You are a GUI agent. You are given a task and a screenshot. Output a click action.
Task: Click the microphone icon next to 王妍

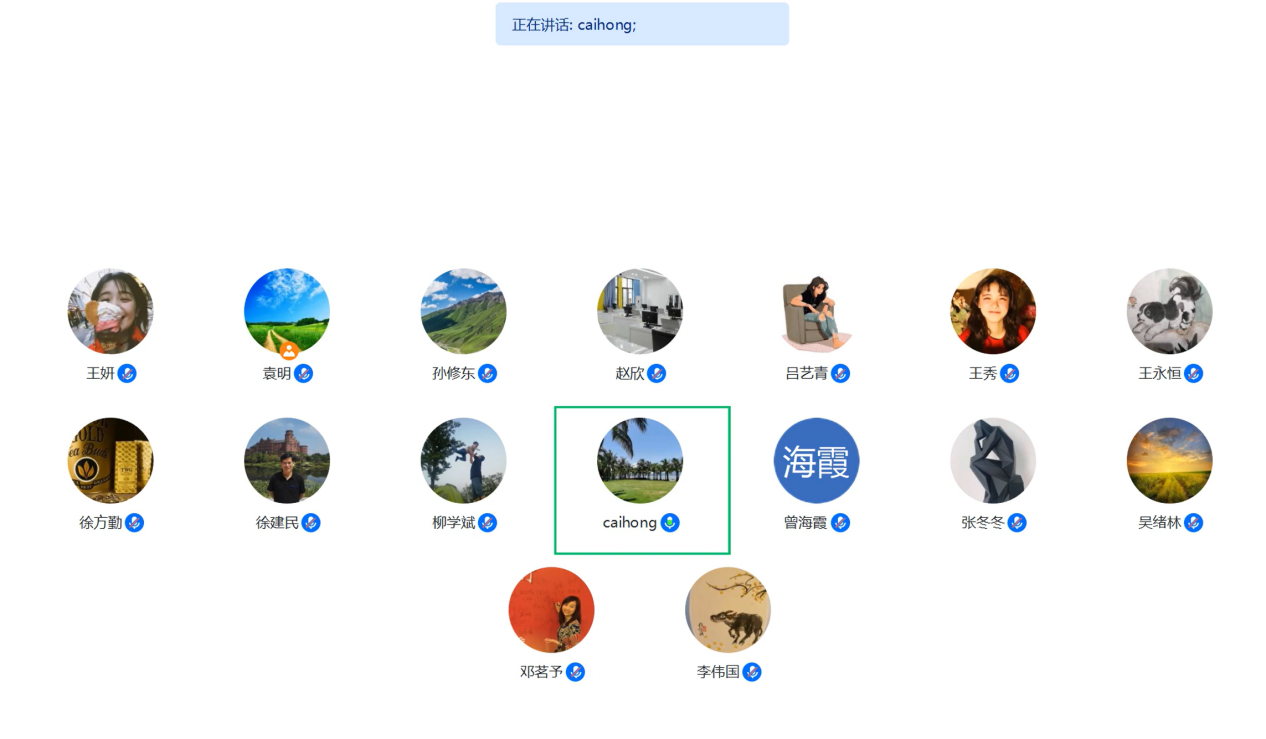(127, 374)
